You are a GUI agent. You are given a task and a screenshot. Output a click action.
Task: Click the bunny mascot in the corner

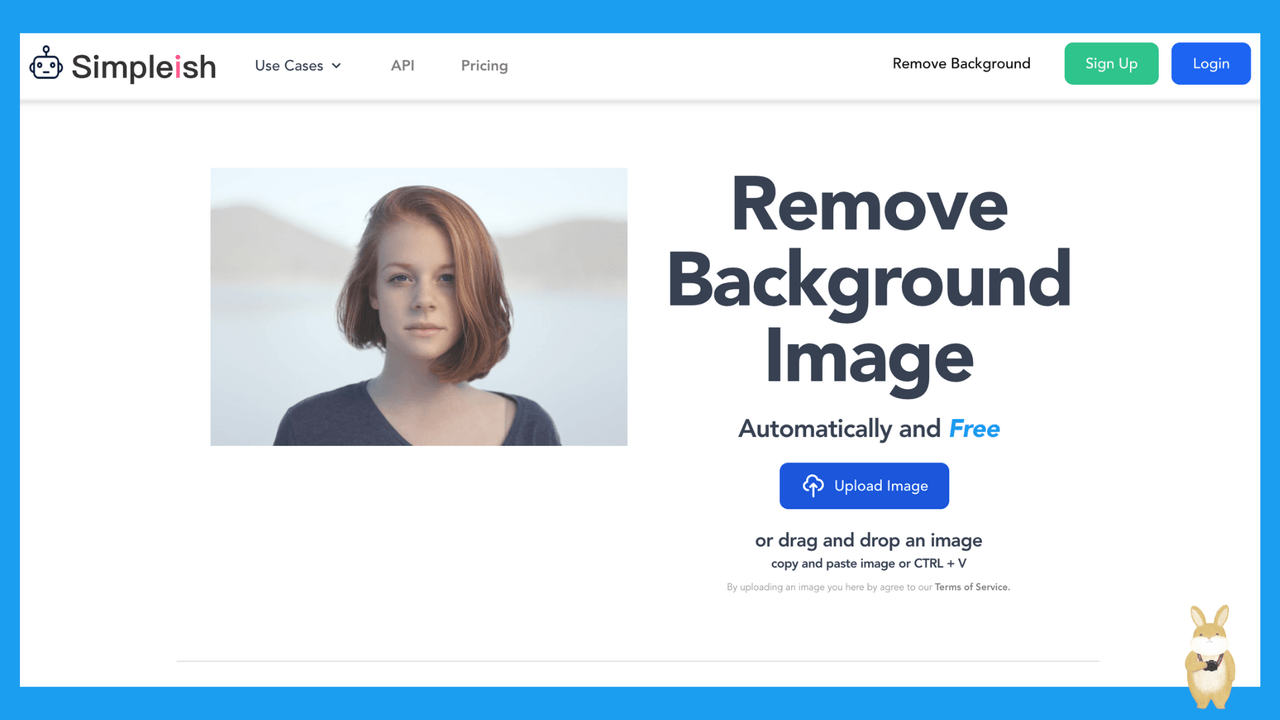[1210, 655]
